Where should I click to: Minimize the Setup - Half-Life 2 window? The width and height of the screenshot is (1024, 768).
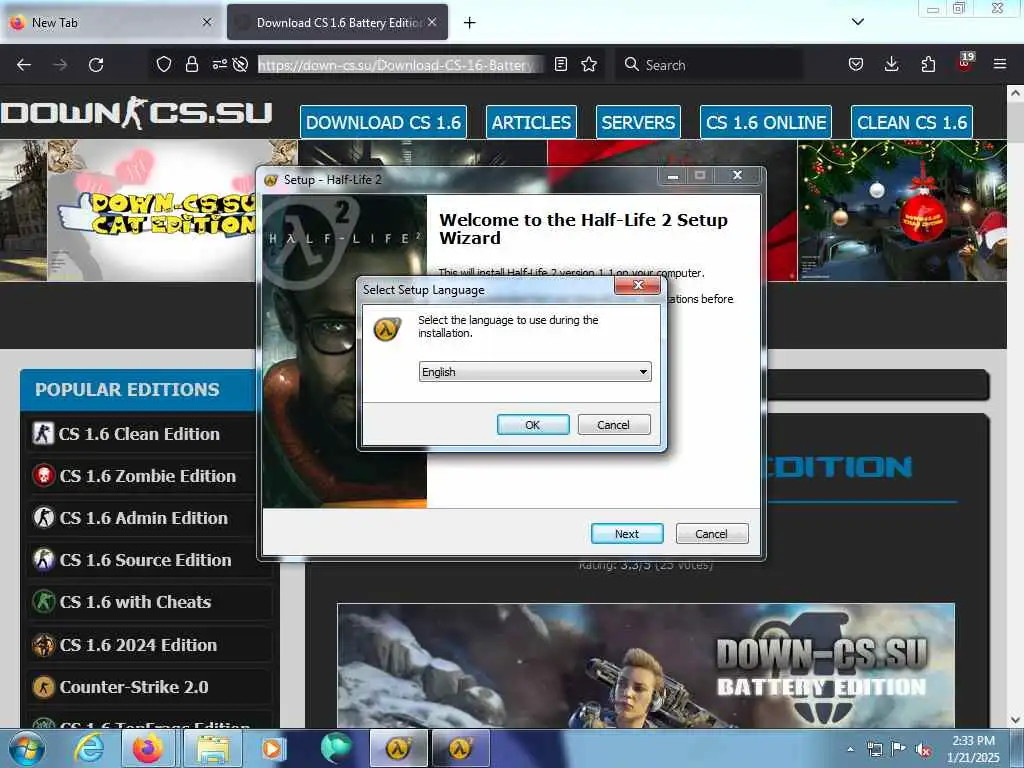click(x=673, y=176)
